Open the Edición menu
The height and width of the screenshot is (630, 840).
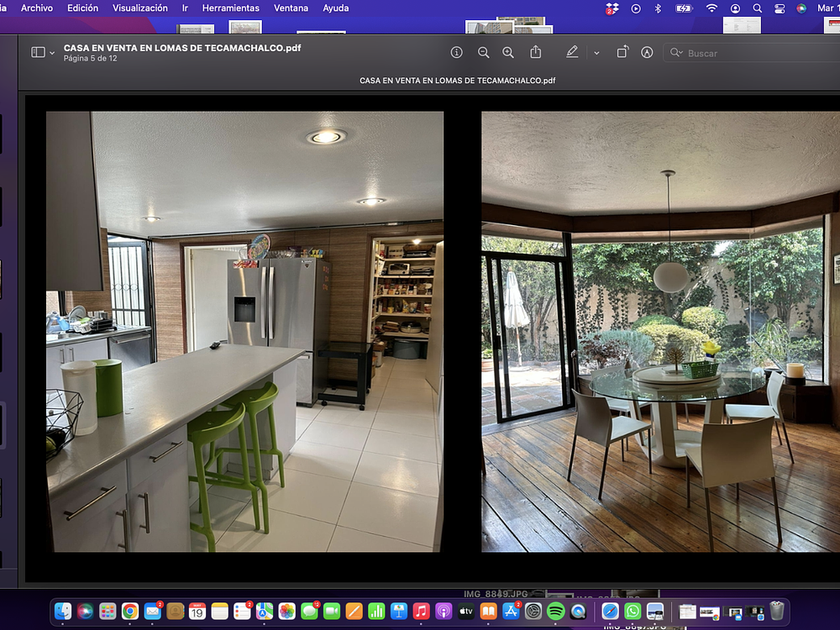(82, 8)
